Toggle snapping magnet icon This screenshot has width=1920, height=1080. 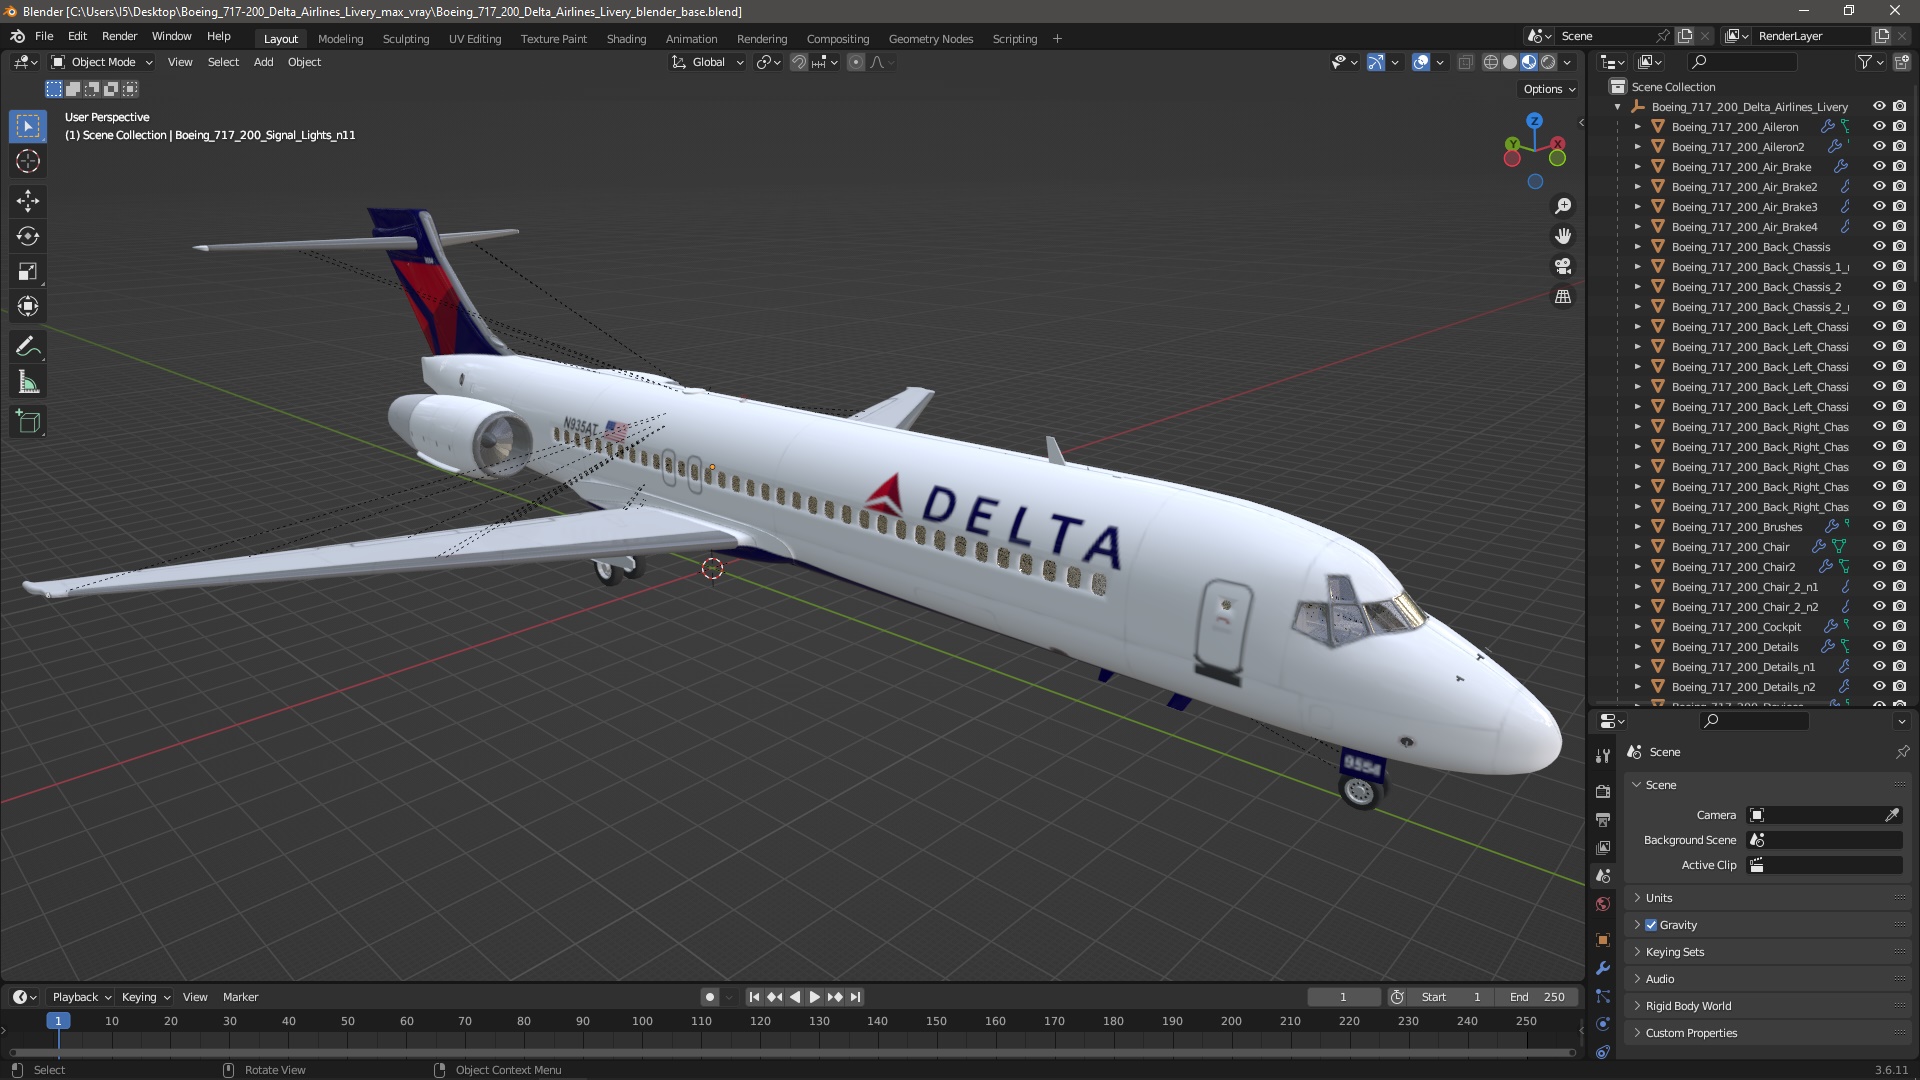798,62
